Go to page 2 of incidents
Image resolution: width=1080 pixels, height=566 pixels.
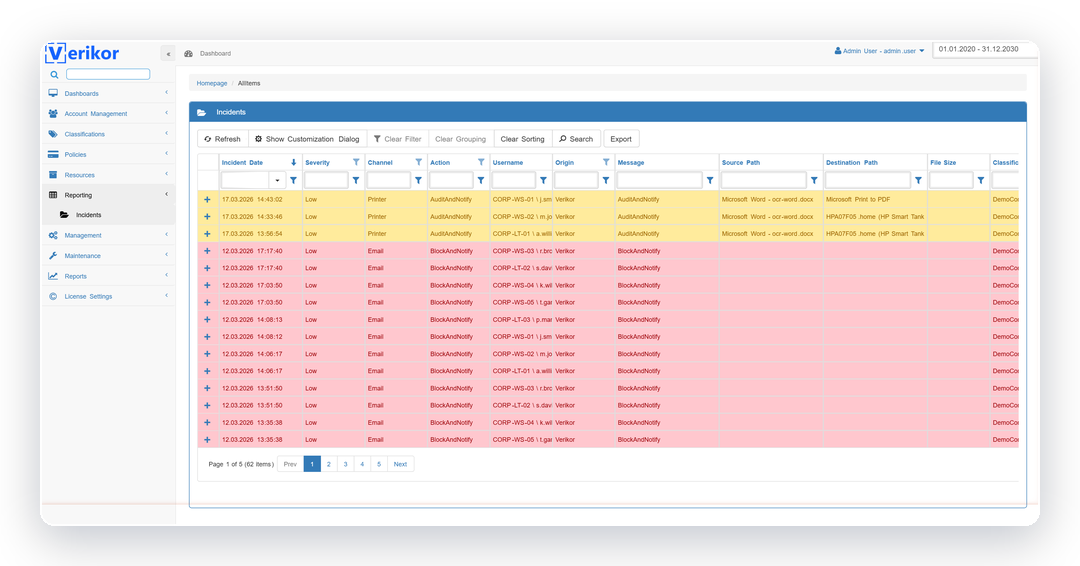click(329, 464)
